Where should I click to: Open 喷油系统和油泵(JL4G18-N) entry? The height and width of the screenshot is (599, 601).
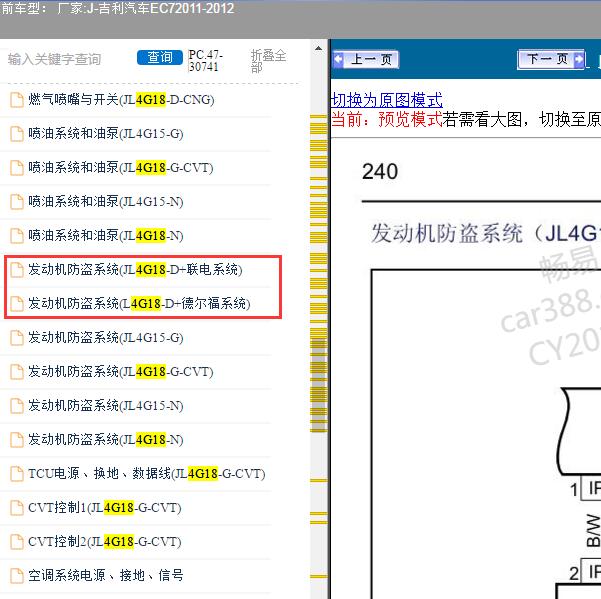pyautogui.click(x=106, y=236)
